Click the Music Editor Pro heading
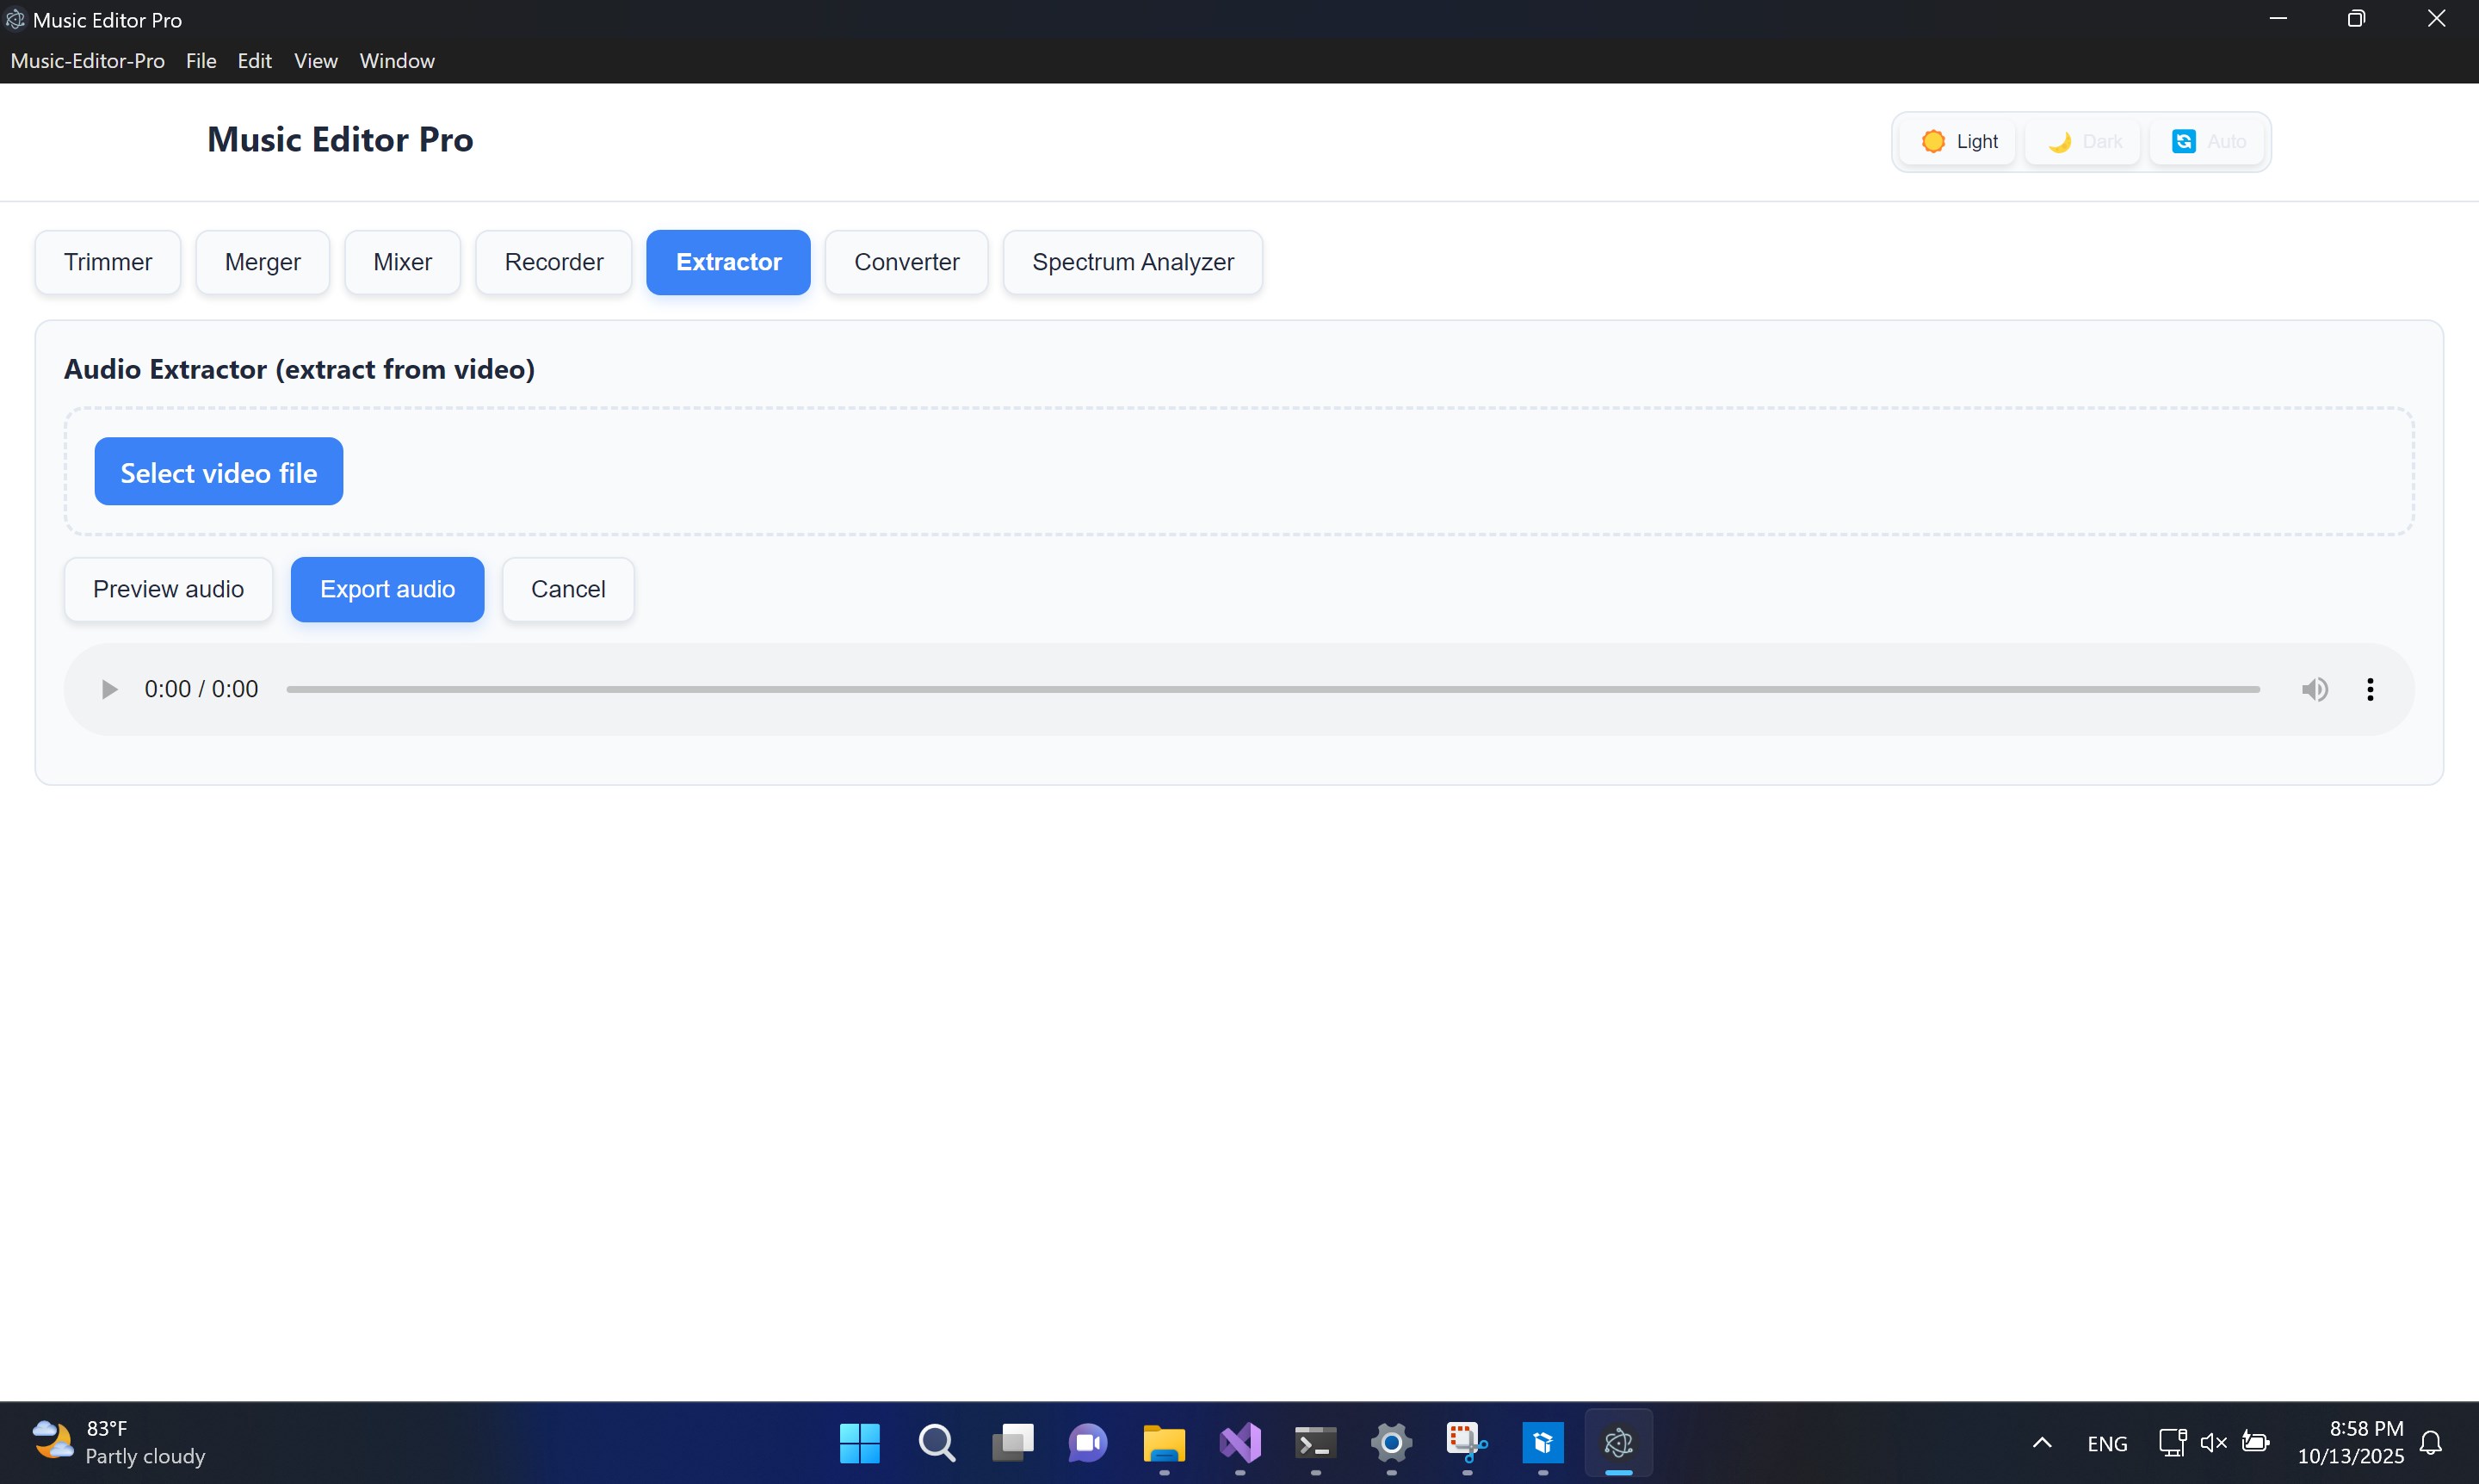Image resolution: width=2479 pixels, height=1484 pixels. coord(340,139)
